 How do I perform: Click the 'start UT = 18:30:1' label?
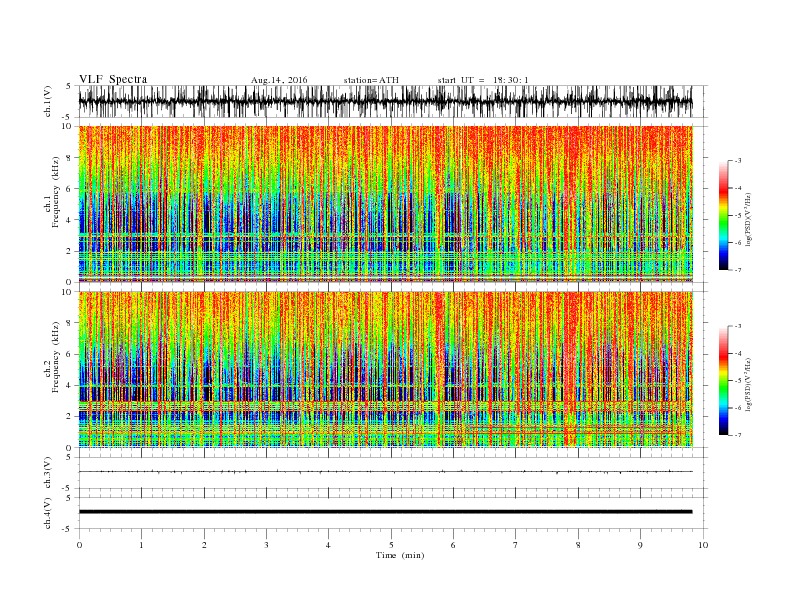(483, 80)
